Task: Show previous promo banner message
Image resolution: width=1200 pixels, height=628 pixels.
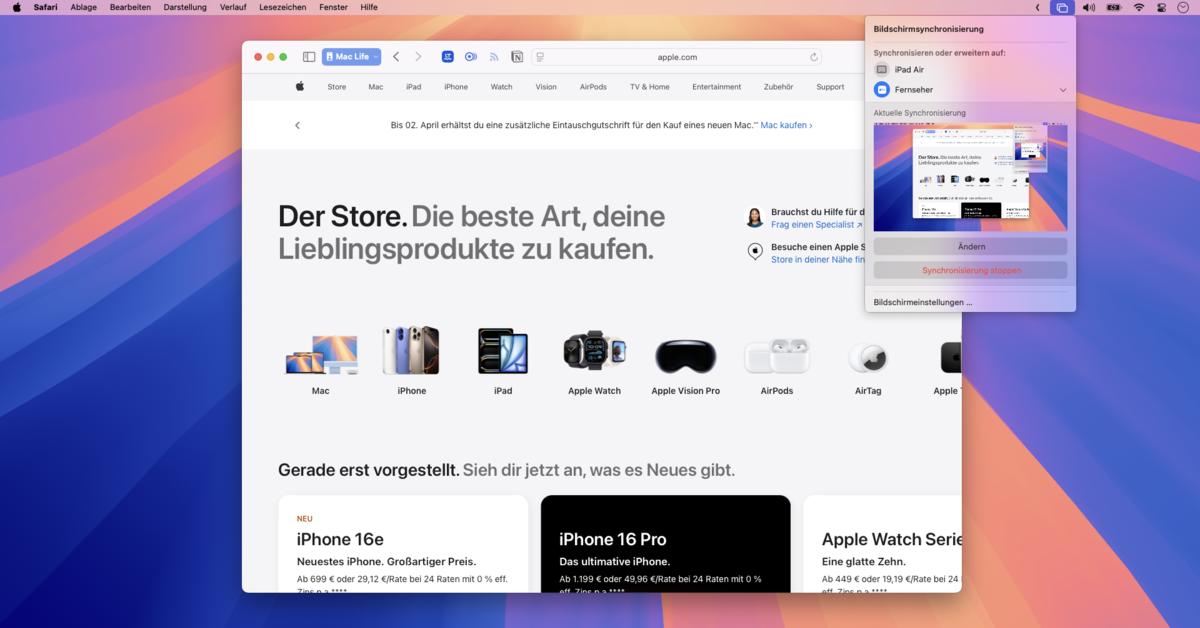Action: [x=297, y=125]
